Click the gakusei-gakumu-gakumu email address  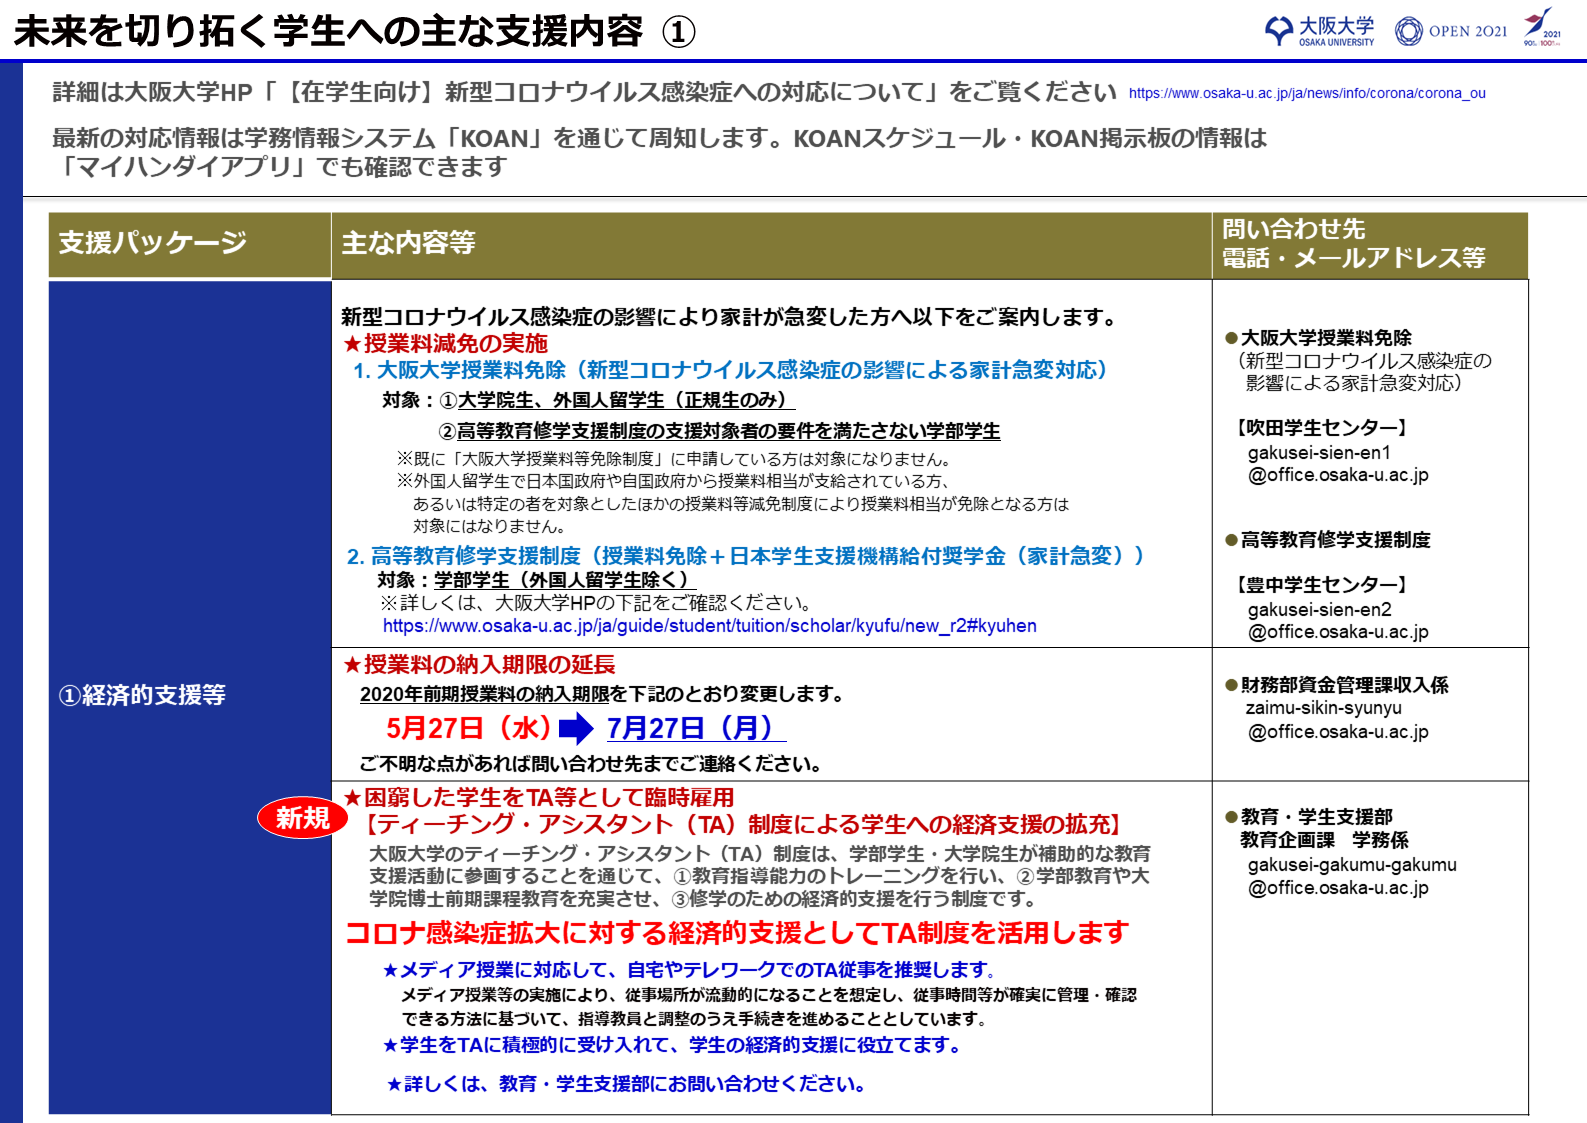click(1351, 876)
